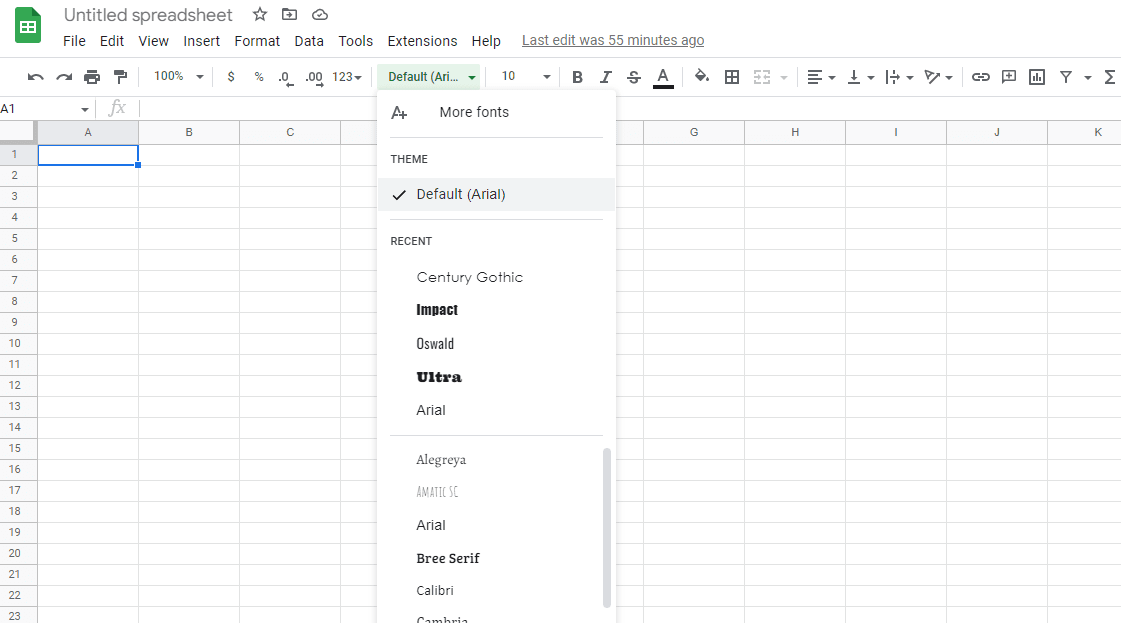Open the View menu

click(x=153, y=41)
